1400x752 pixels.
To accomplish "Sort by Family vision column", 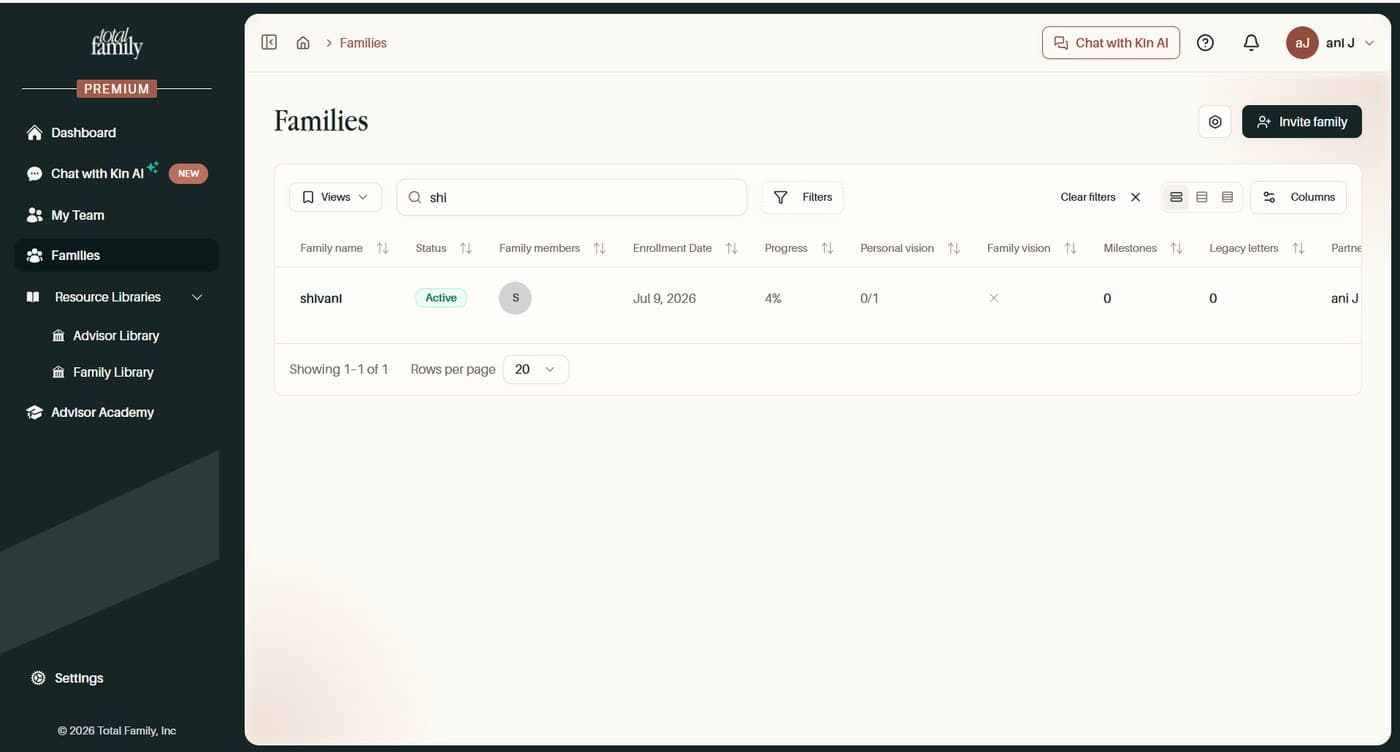I will pyautogui.click(x=1070, y=248).
